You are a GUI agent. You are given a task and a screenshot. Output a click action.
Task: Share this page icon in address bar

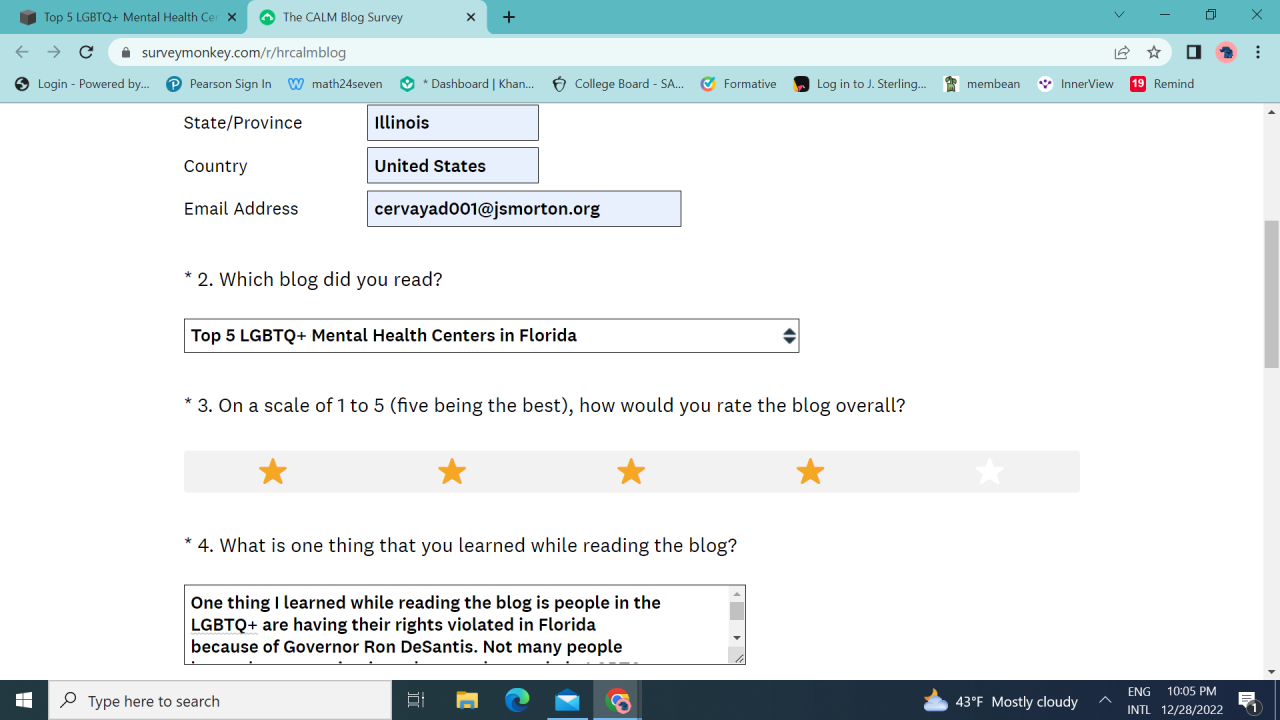point(1122,52)
